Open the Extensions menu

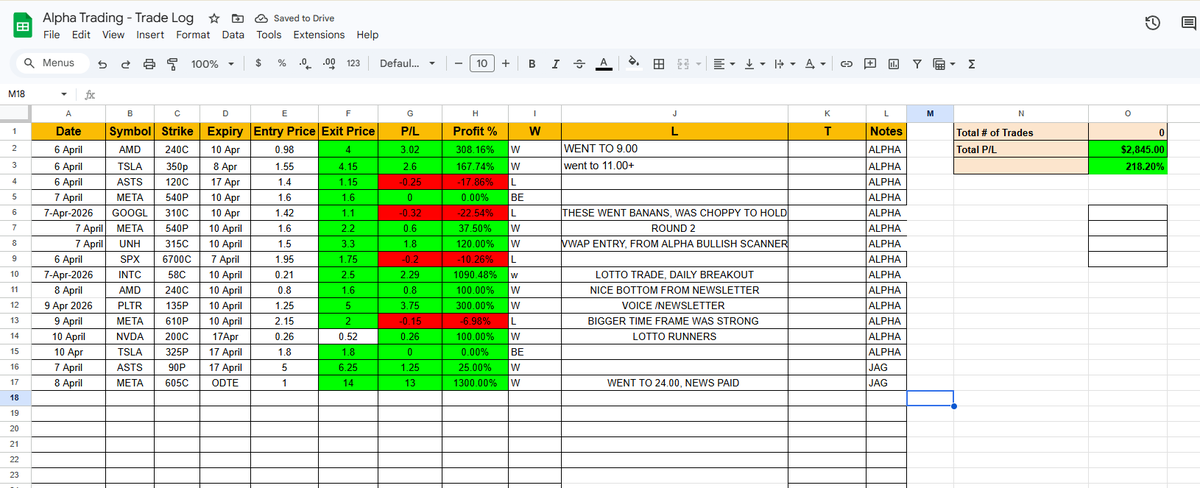click(319, 34)
